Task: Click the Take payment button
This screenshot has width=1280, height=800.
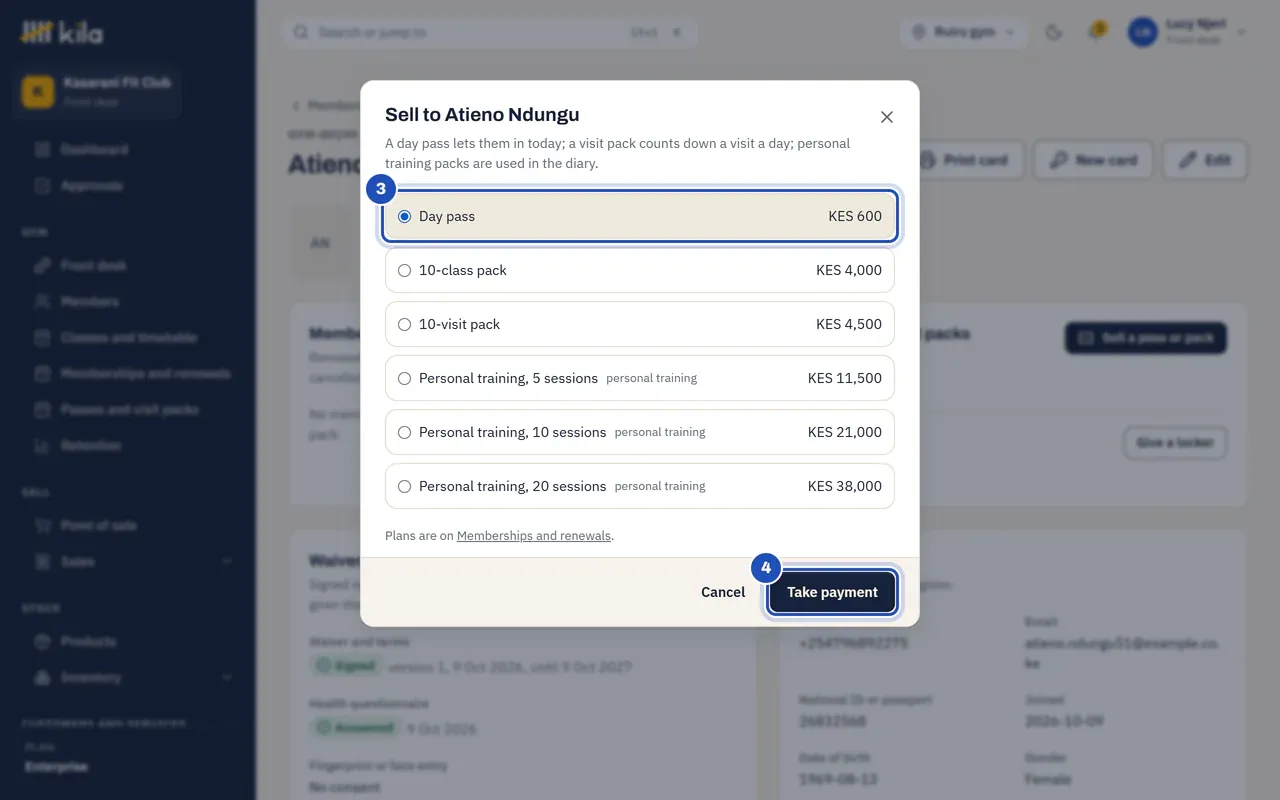Action: pos(832,592)
